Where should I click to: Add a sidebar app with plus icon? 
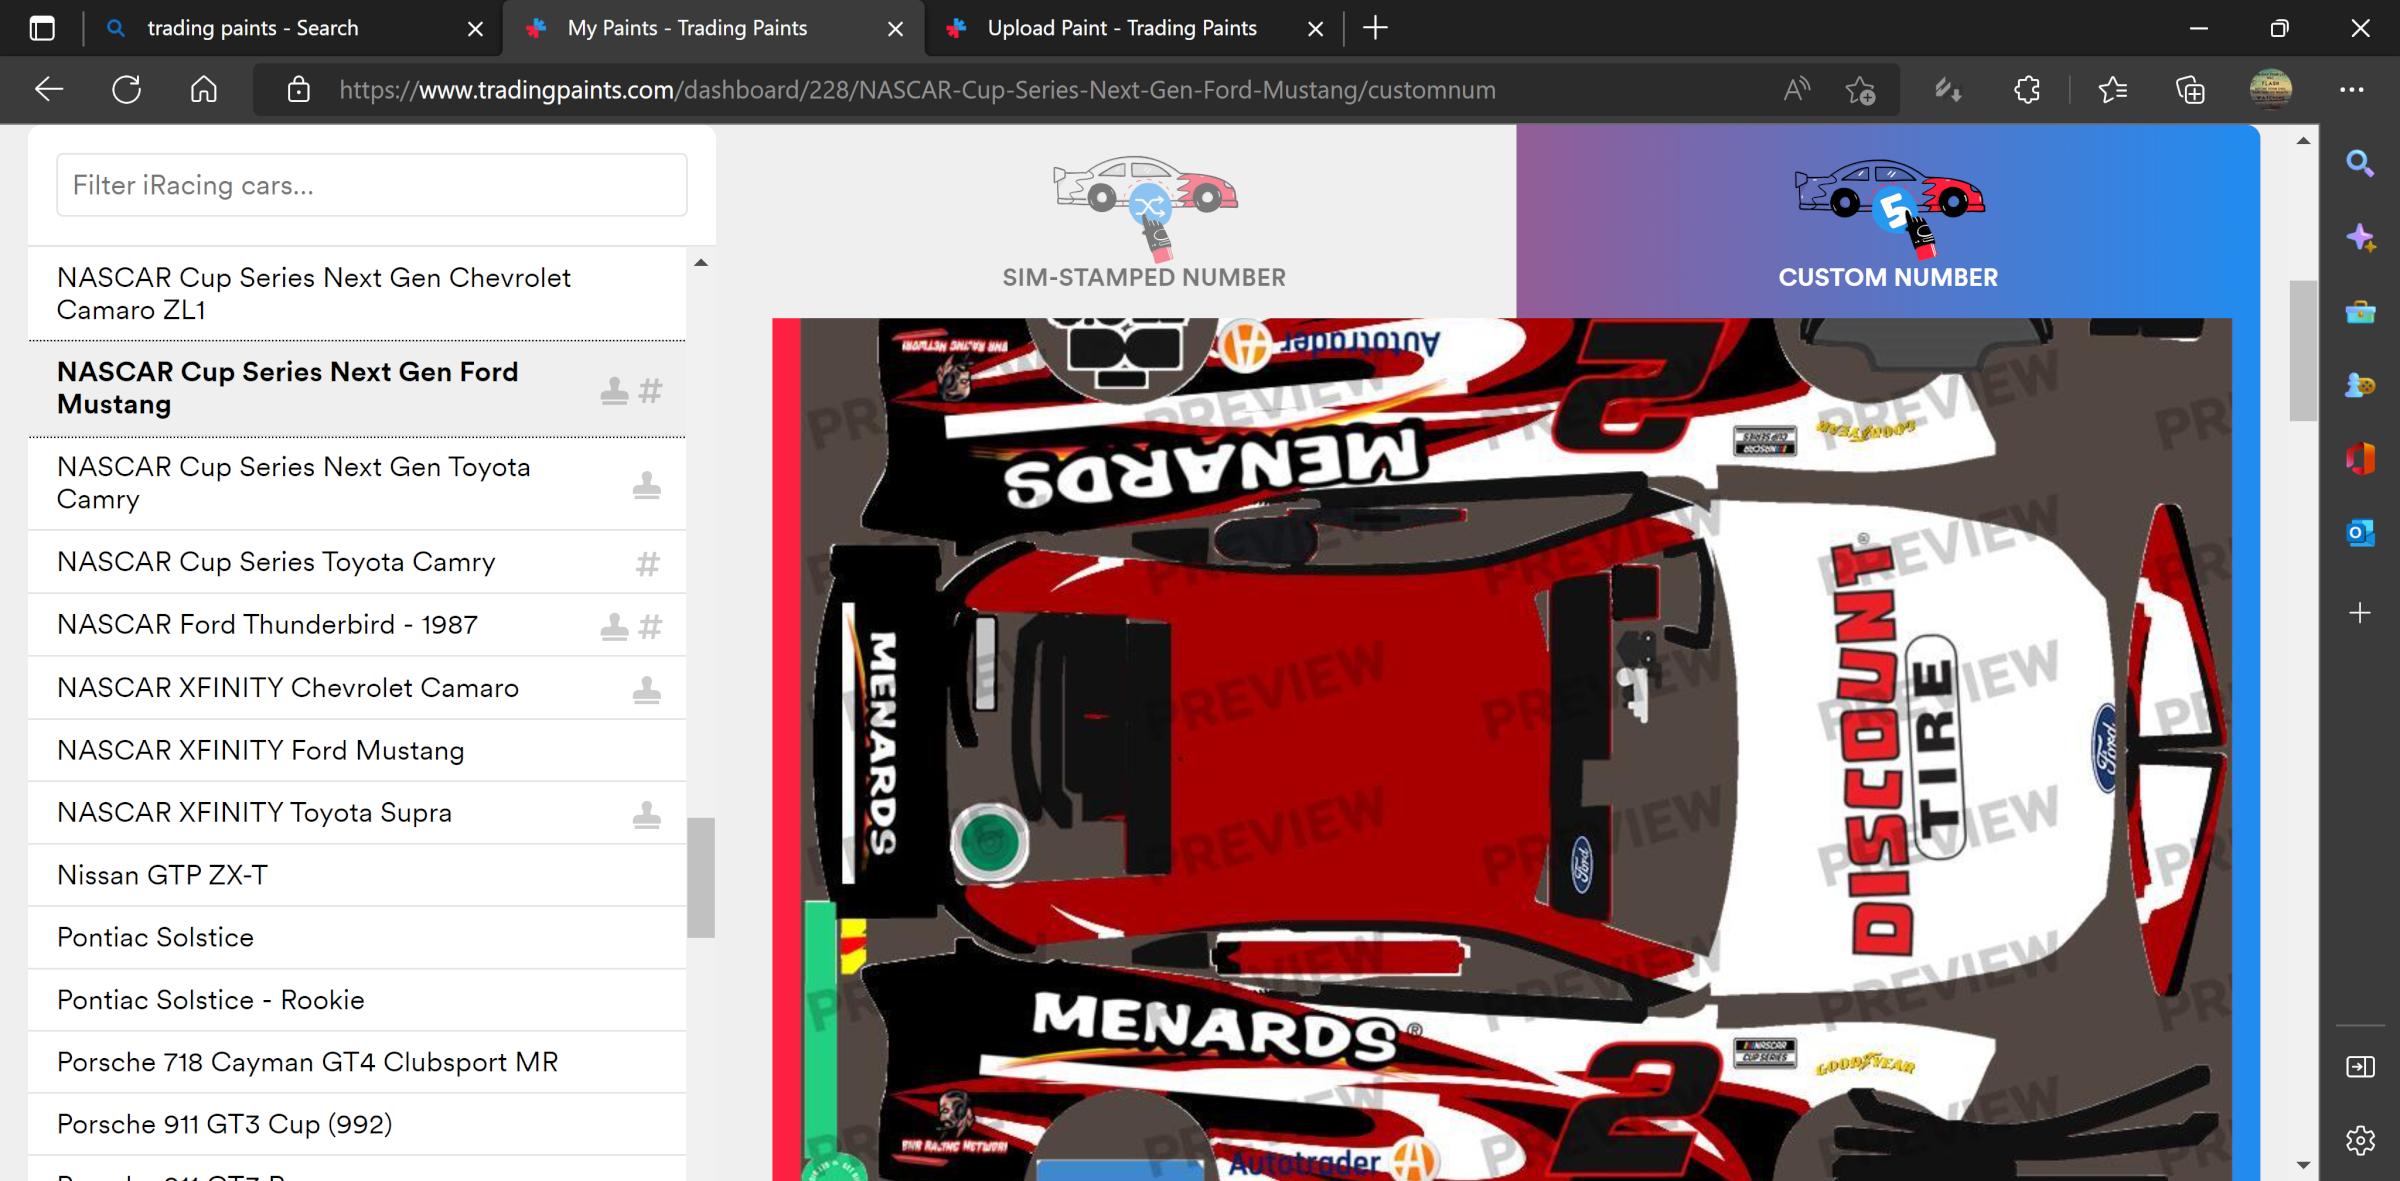tap(2360, 613)
